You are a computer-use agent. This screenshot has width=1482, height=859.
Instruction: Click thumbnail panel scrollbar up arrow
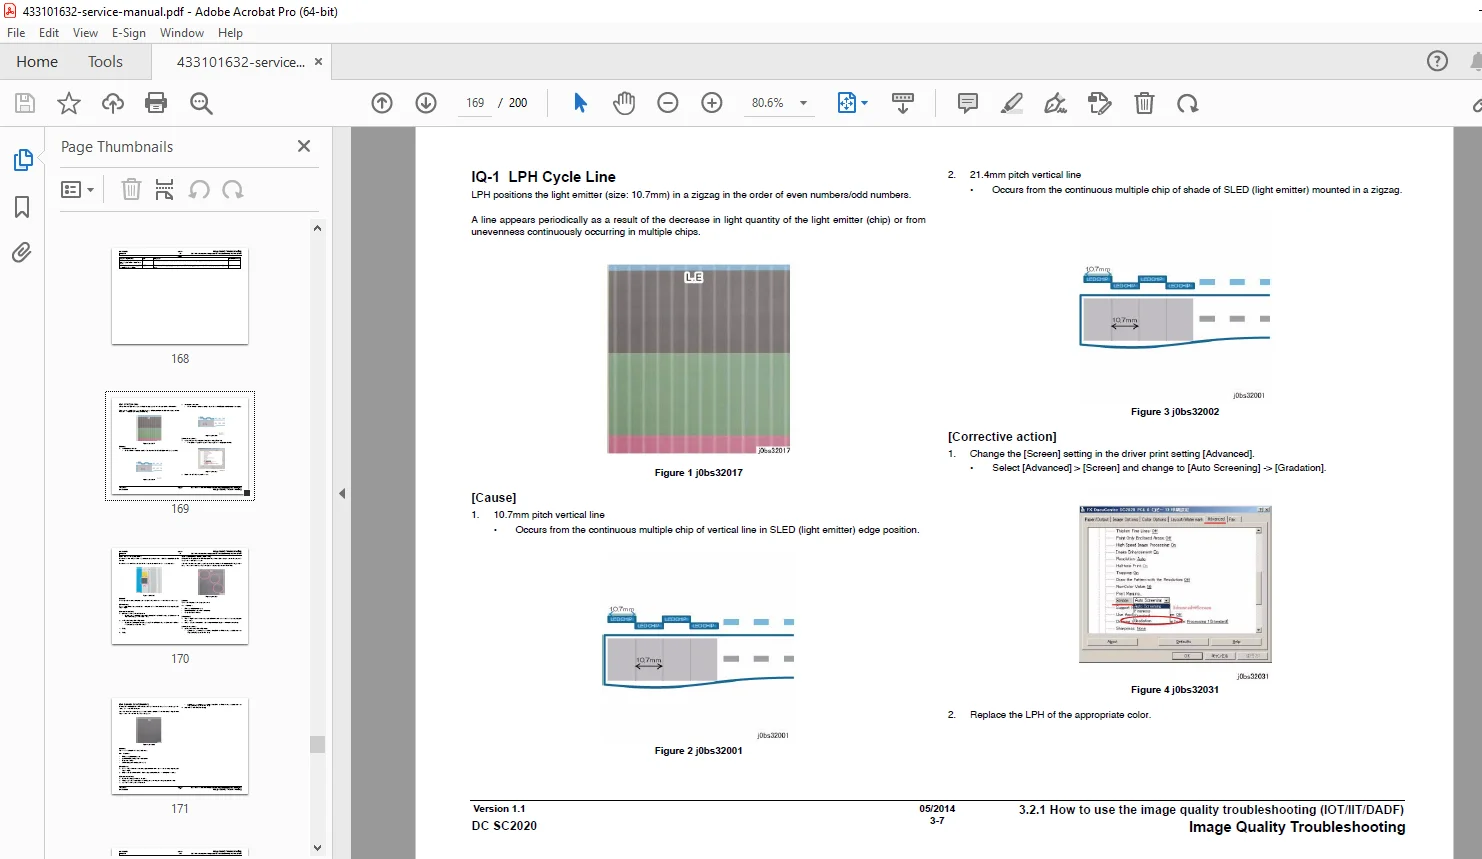coord(317,228)
